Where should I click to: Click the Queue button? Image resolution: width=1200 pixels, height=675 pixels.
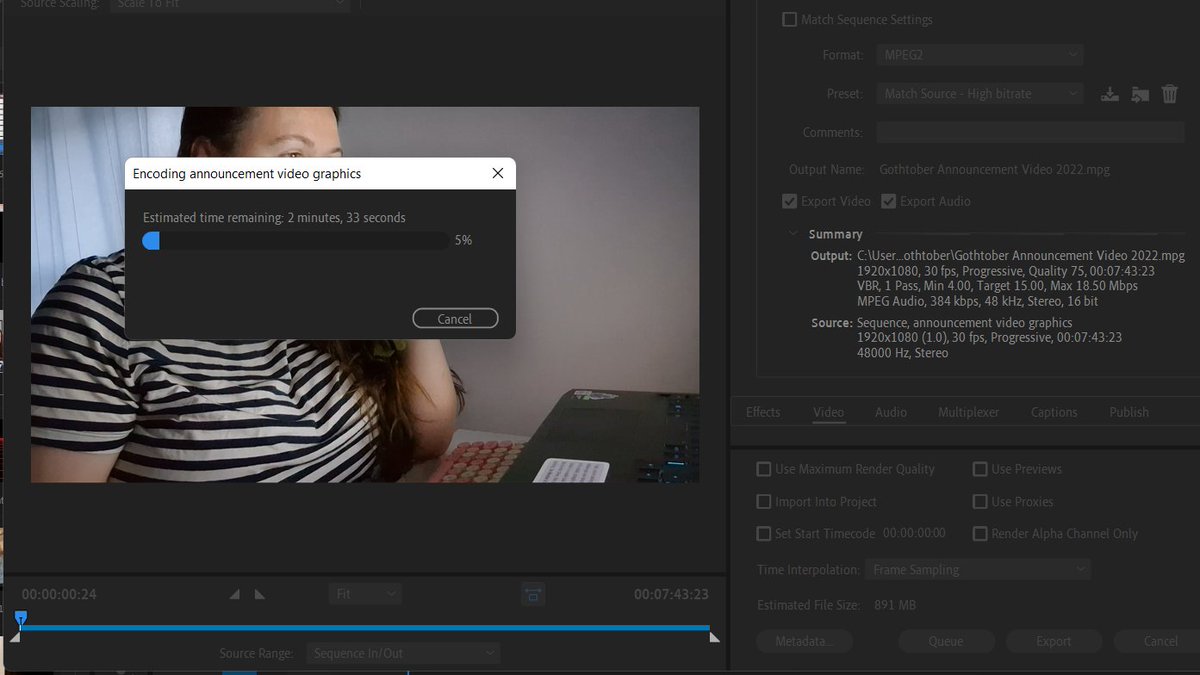[946, 641]
